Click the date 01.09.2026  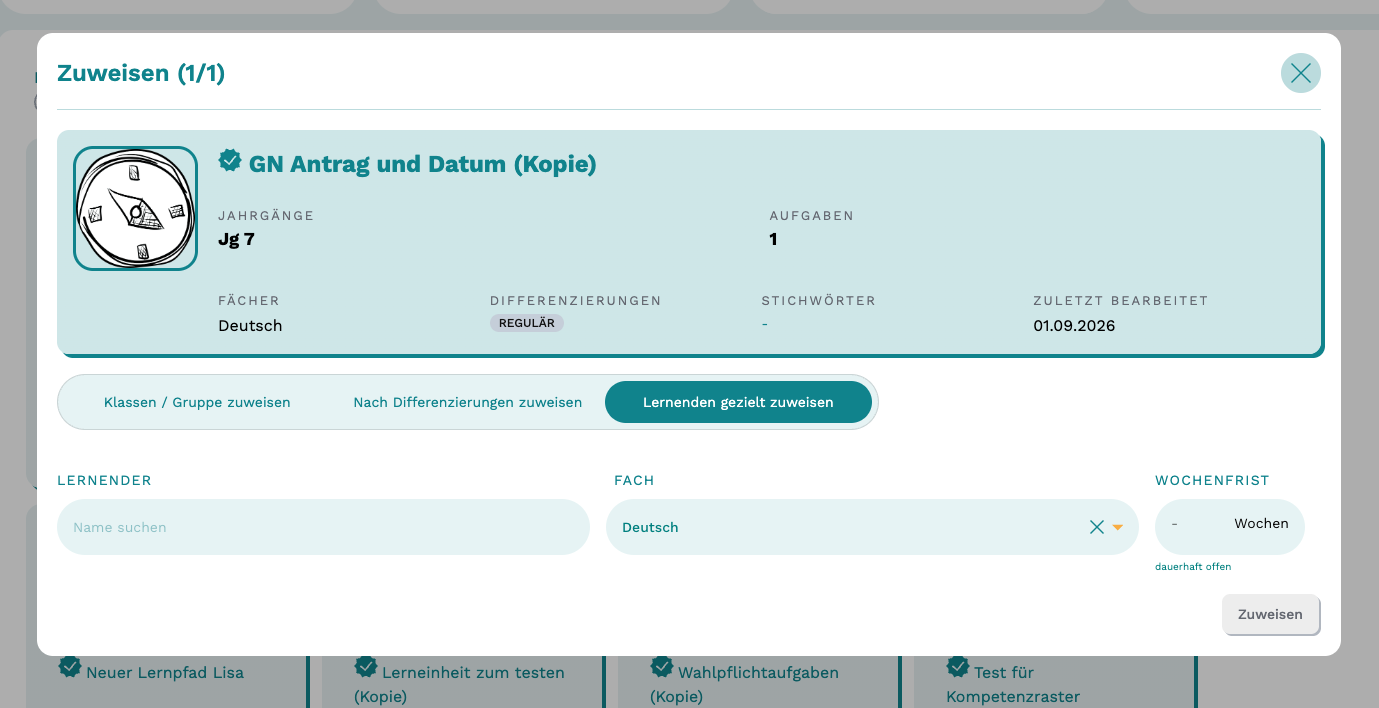pyautogui.click(x=1074, y=326)
